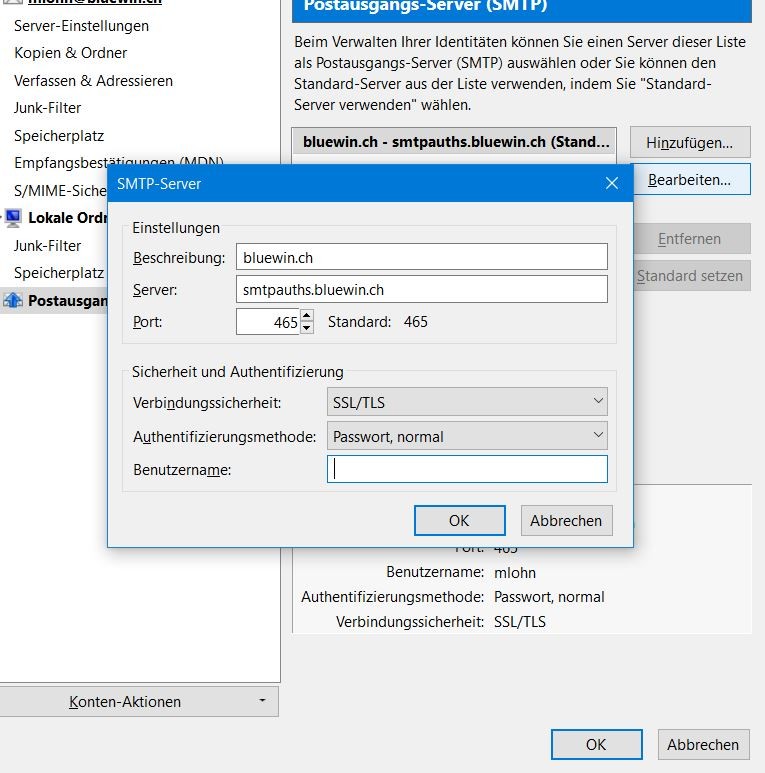This screenshot has height=773, width=765.
Task: Click the Port number field
Action: (268, 322)
